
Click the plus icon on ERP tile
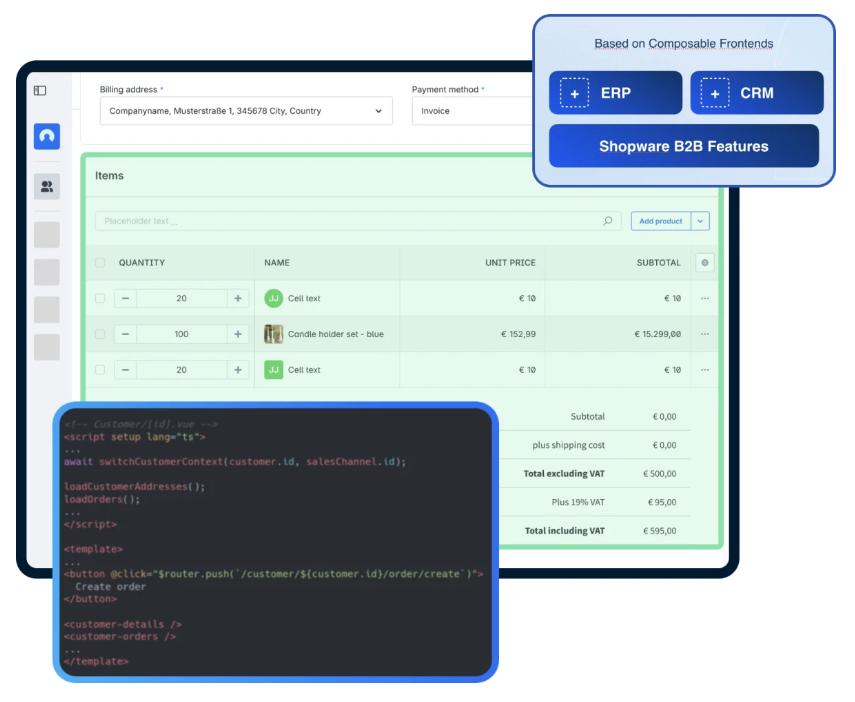[x=574, y=94]
